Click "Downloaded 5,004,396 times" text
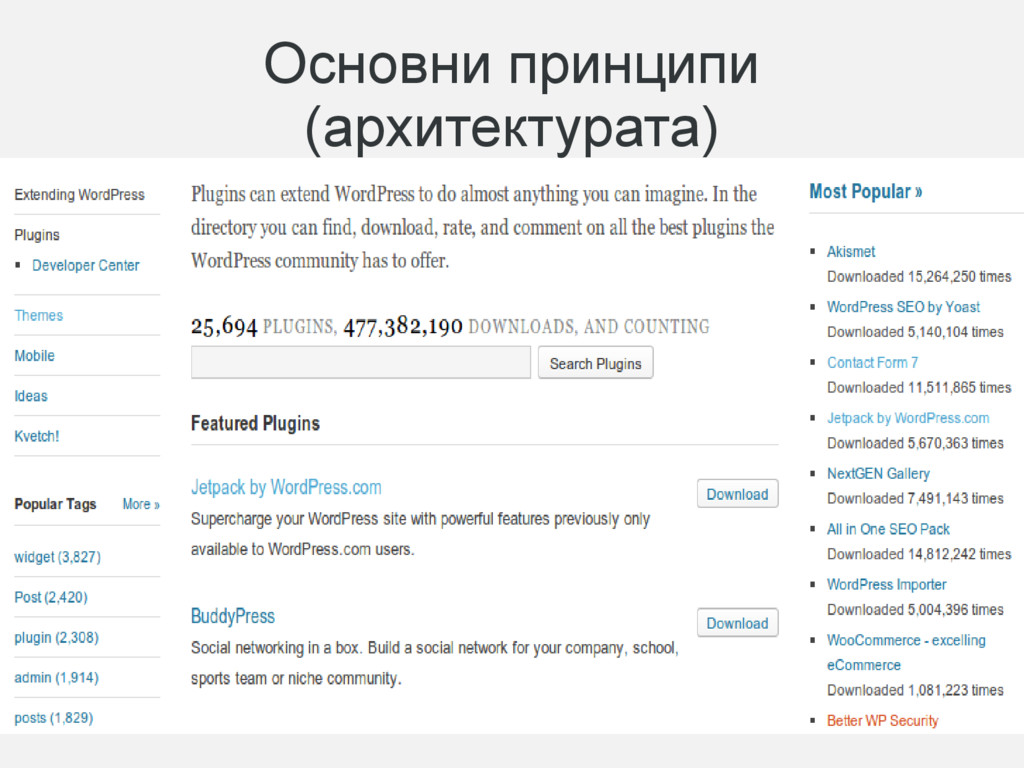Screen dimensions: 1024x768 pyautogui.click(x=915, y=610)
